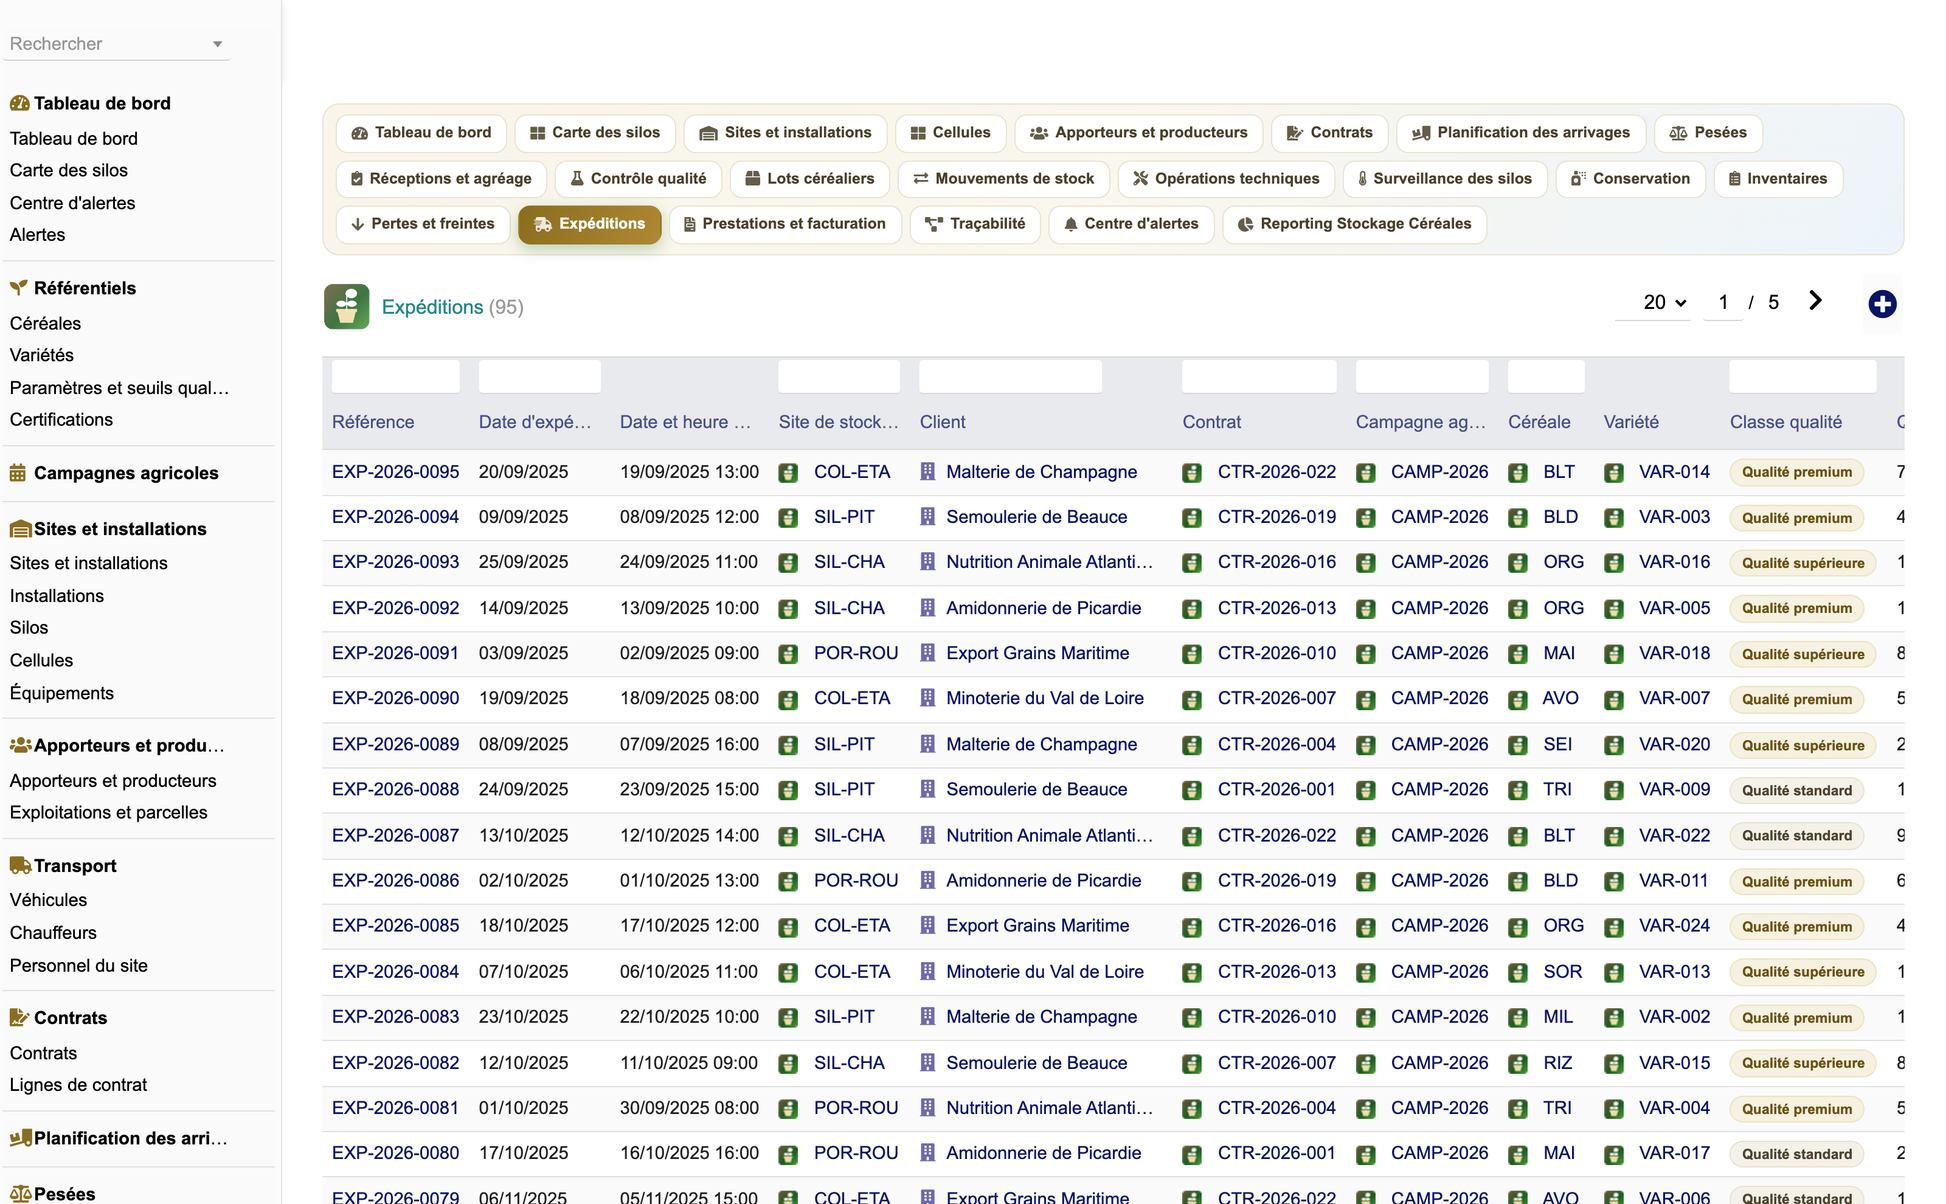This screenshot has height=1204, width=1946.
Task: Open the Traçabilité tab
Action: pyautogui.click(x=975, y=224)
